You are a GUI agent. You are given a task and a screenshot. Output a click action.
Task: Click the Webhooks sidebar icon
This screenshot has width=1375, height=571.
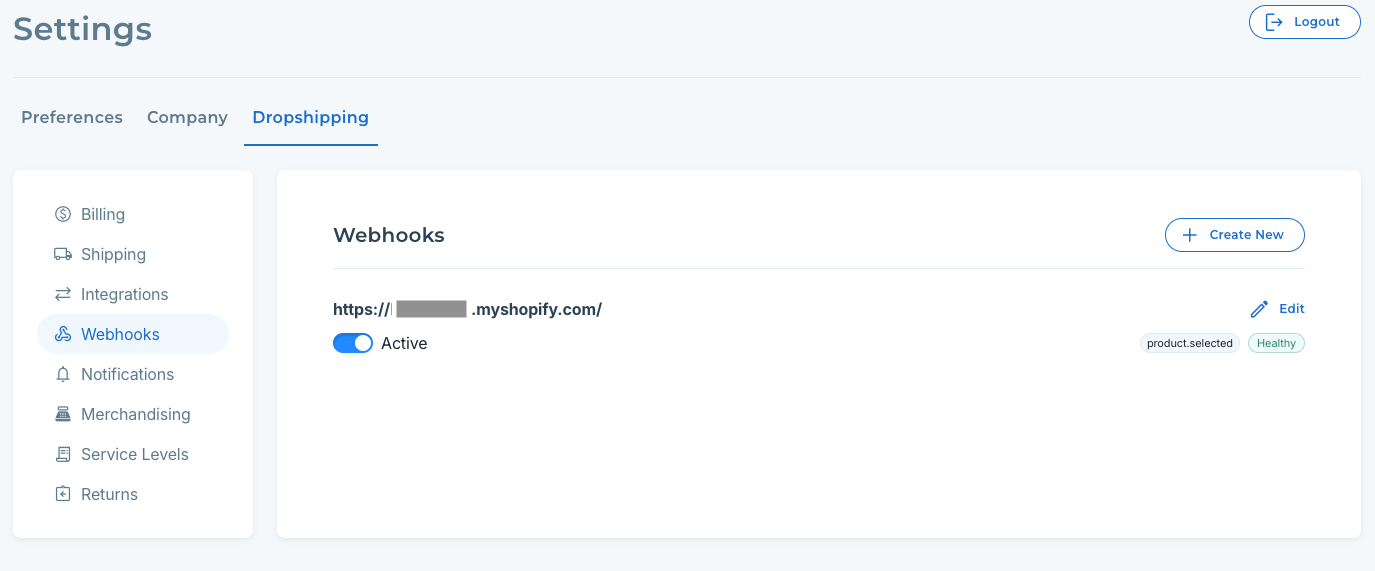coord(63,334)
